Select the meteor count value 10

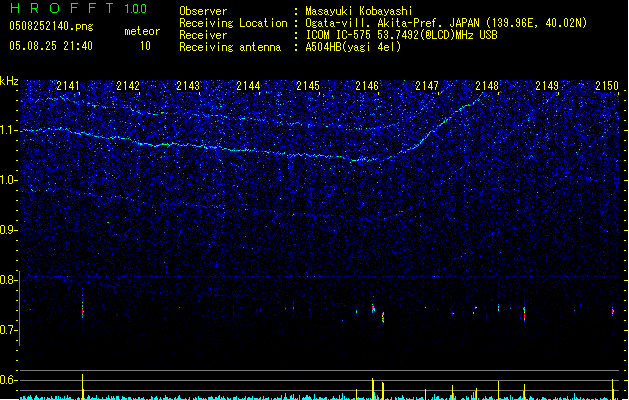tap(145, 46)
